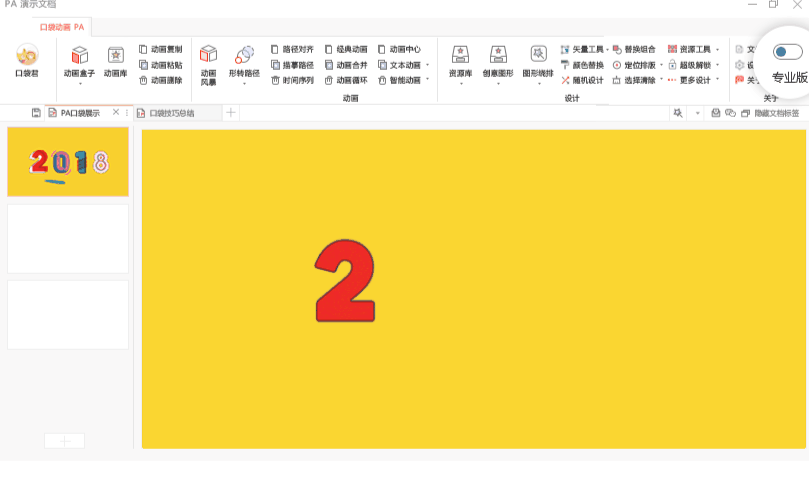Toggle the 专业版 professional mode switch

pyautogui.click(x=787, y=52)
